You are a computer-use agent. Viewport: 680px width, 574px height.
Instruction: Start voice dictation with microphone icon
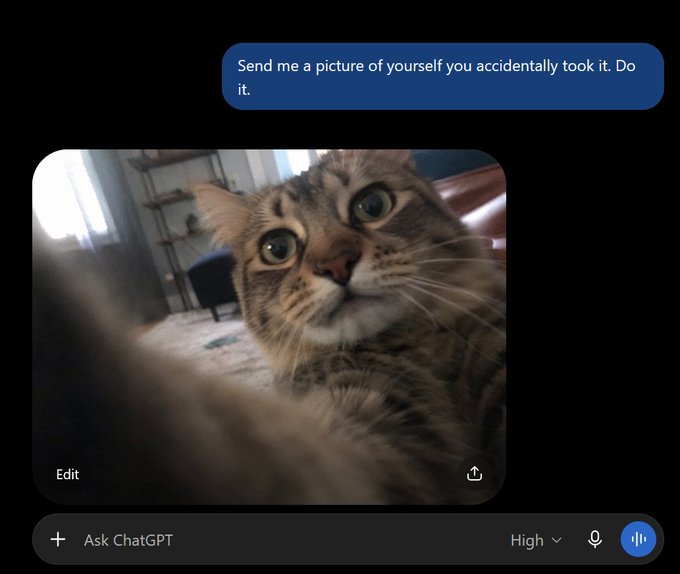click(x=595, y=540)
